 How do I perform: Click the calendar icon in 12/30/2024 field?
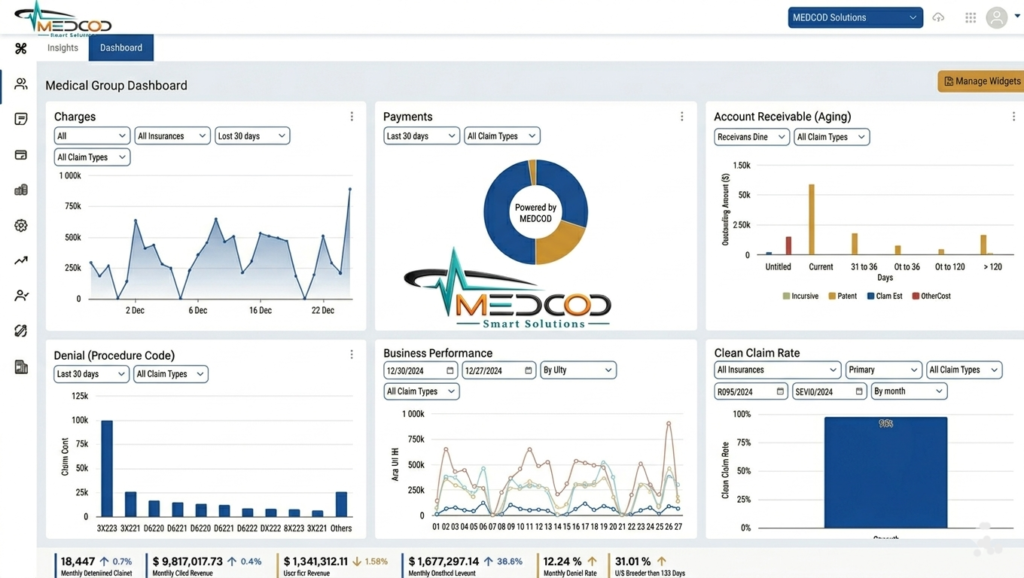pyautogui.click(x=450, y=370)
